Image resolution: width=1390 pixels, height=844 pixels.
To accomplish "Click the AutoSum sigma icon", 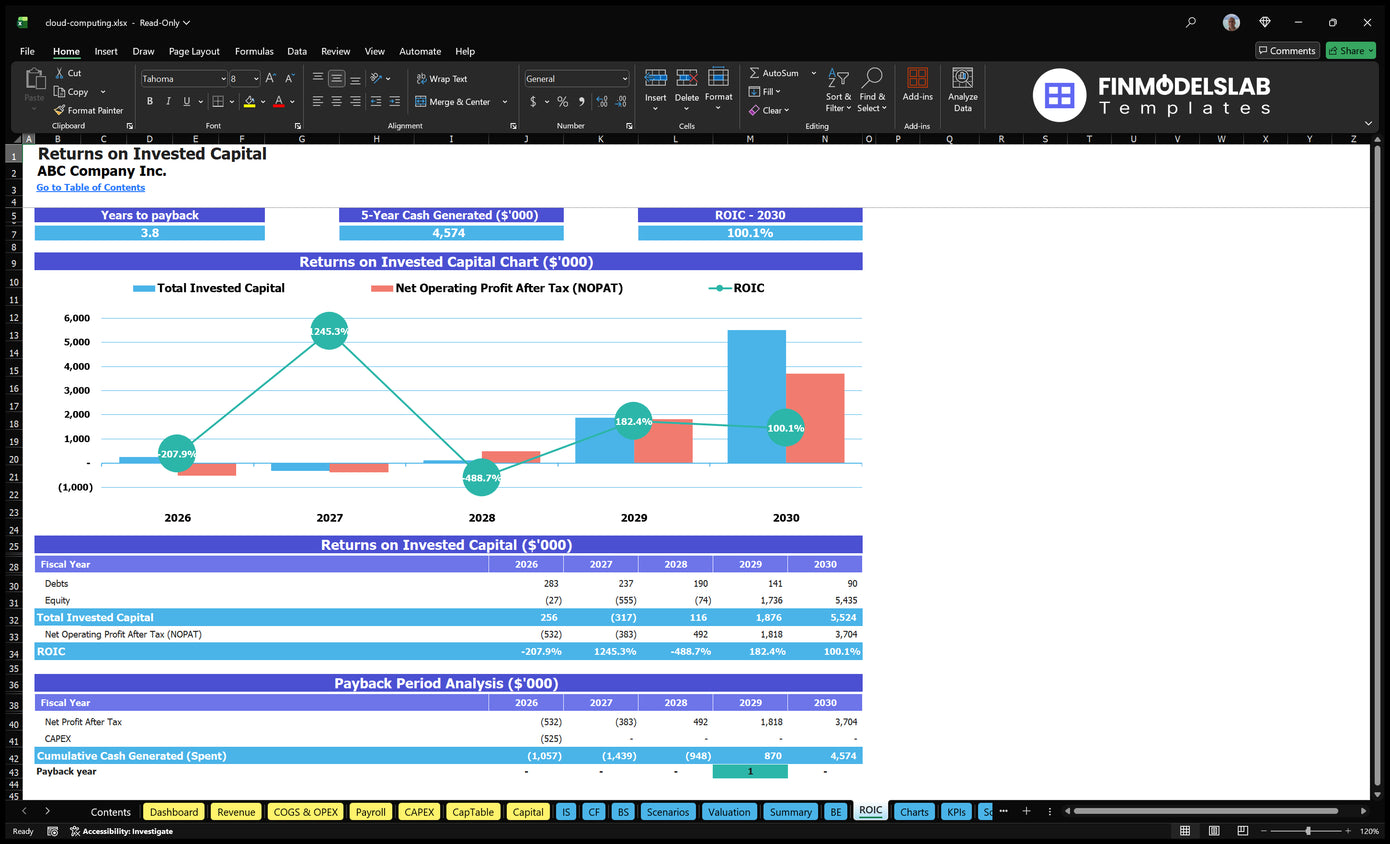I will tap(755, 73).
